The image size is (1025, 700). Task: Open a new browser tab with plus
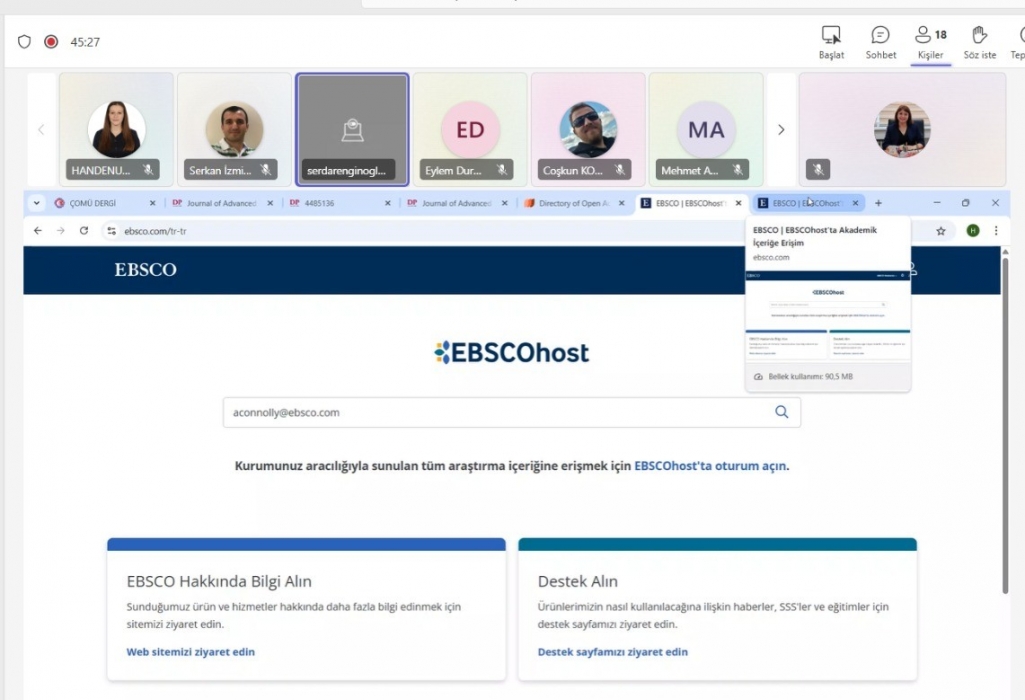click(x=878, y=203)
